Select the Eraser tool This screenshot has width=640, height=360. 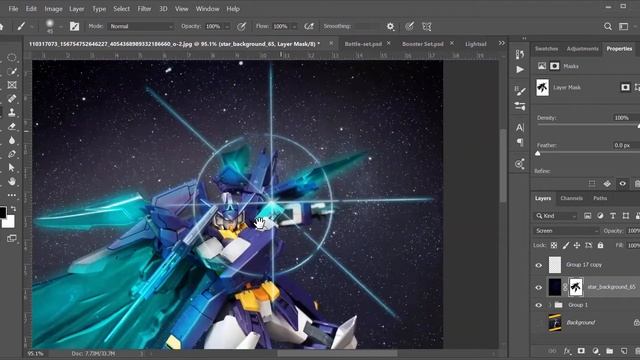click(12, 126)
